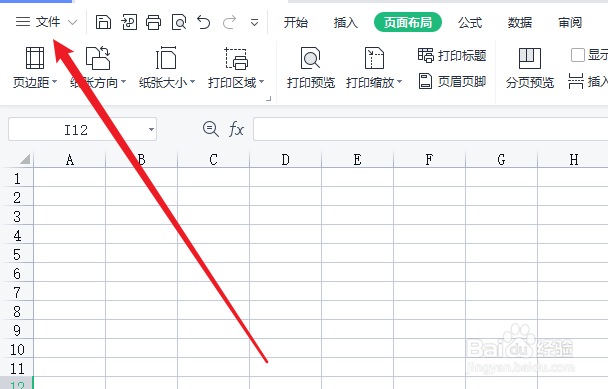Viewport: 608px width, 389px height.
Task: Select row 11 header
Action: (17, 368)
